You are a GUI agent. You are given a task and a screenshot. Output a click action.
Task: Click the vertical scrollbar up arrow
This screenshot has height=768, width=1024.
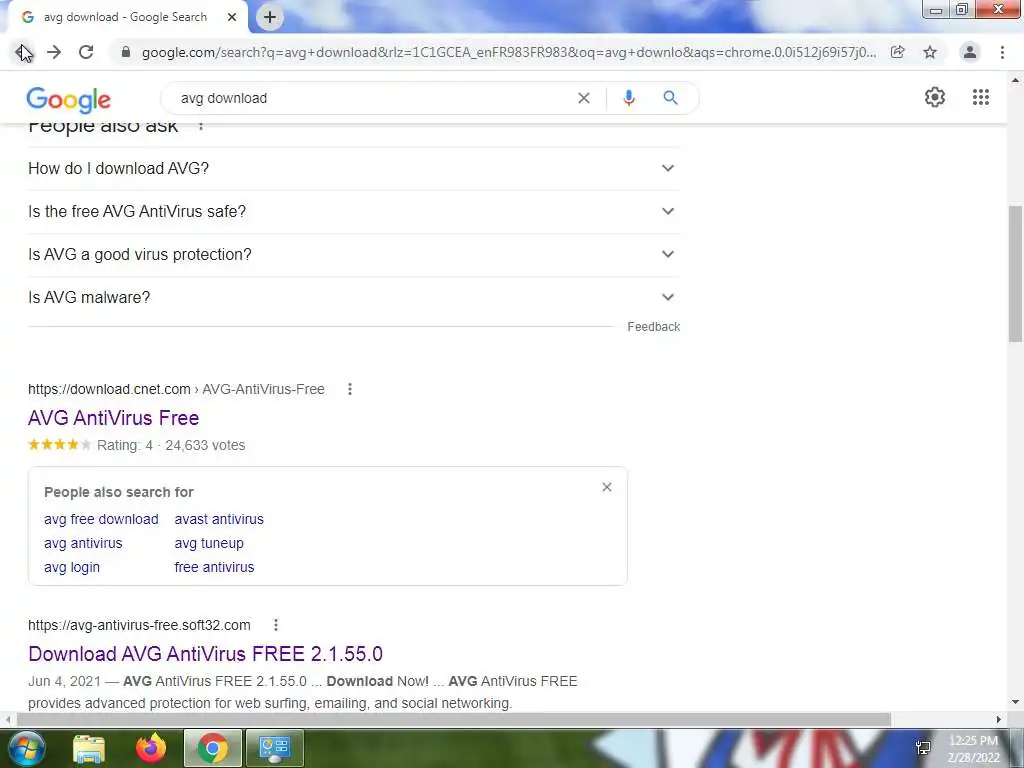[1015, 80]
